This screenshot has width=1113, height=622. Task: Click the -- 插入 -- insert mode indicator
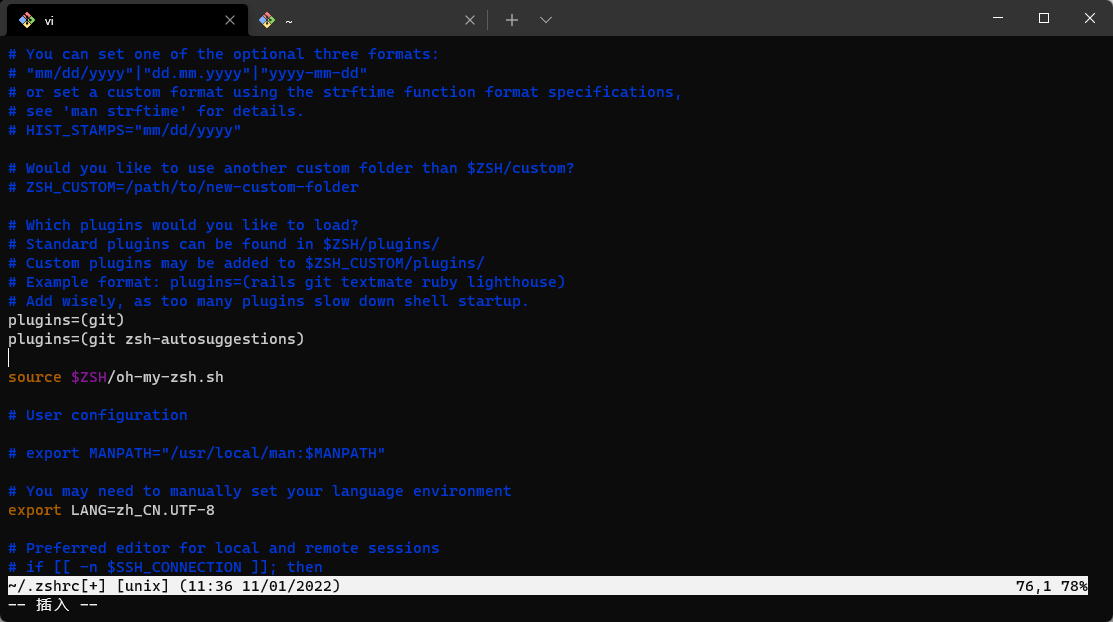tap(53, 605)
